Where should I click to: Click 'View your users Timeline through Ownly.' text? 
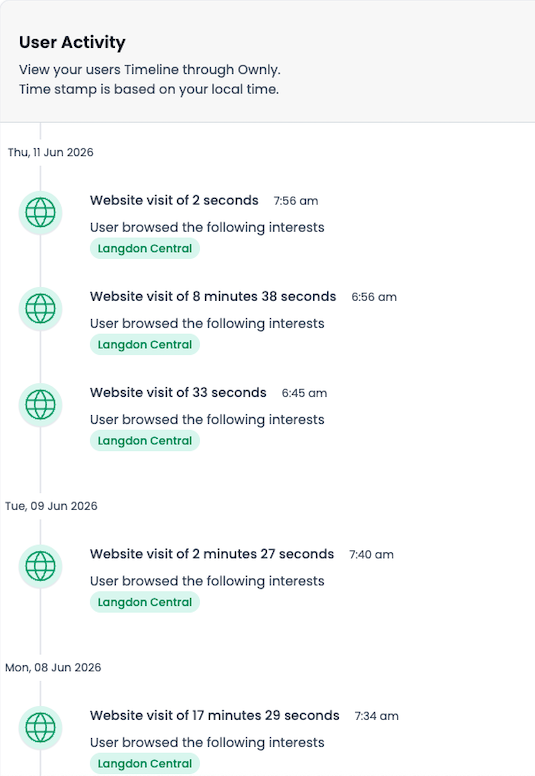pyautogui.click(x=150, y=70)
